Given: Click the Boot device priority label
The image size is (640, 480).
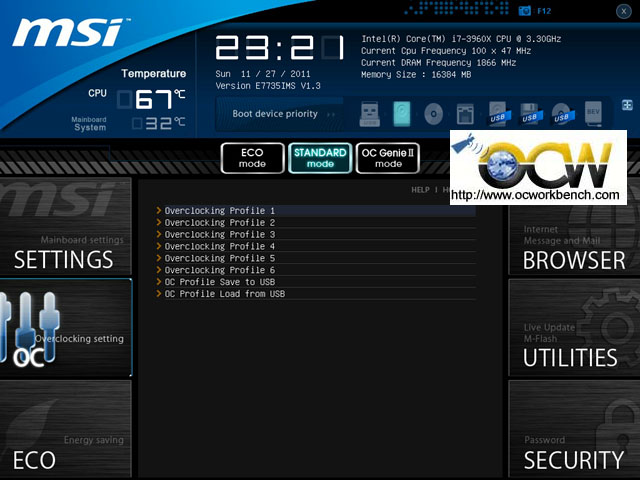Looking at the screenshot, I should [275, 114].
